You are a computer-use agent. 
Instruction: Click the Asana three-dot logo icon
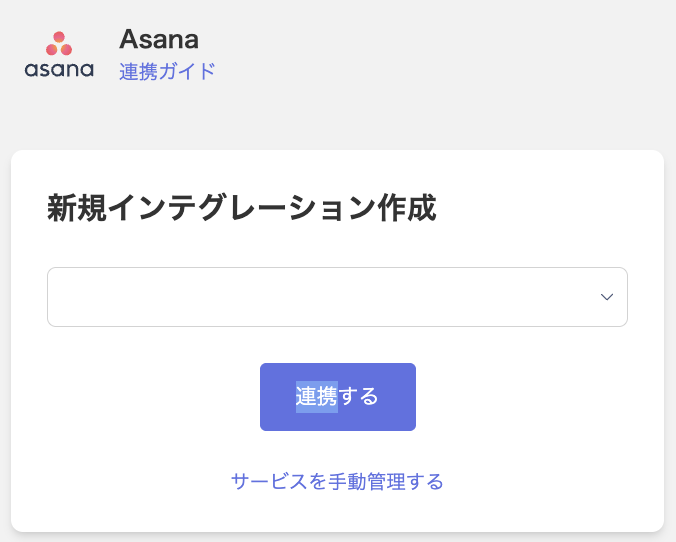pyautogui.click(x=59, y=44)
